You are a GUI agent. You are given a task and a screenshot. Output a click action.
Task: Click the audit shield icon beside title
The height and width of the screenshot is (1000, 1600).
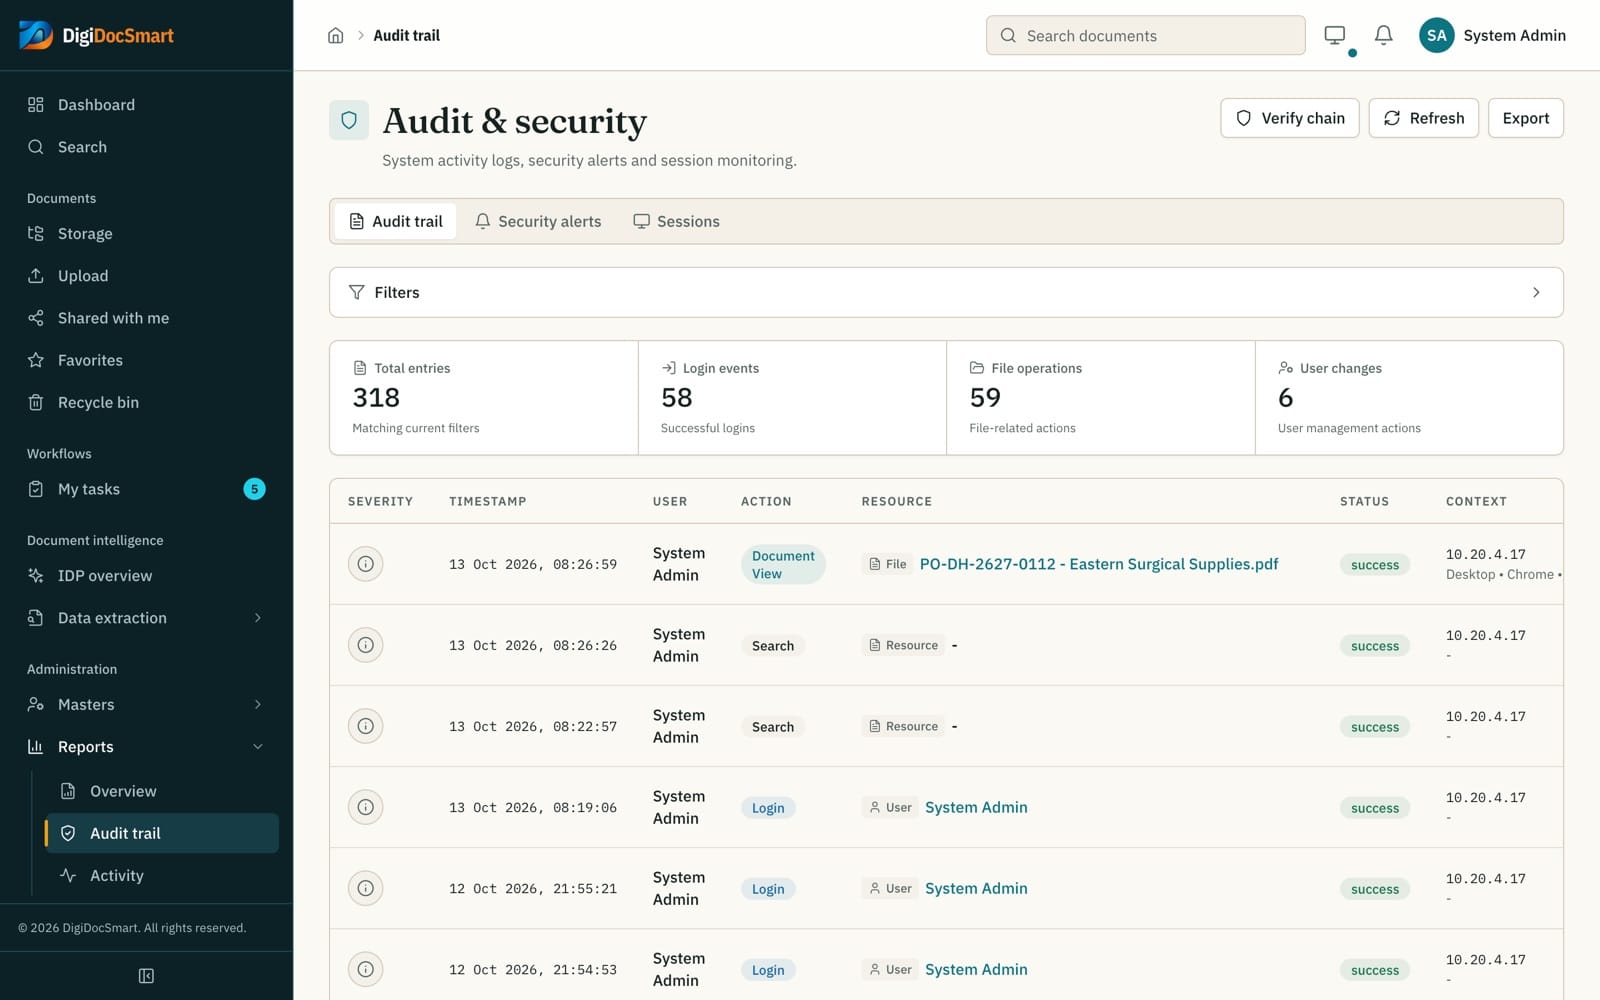pyautogui.click(x=349, y=120)
